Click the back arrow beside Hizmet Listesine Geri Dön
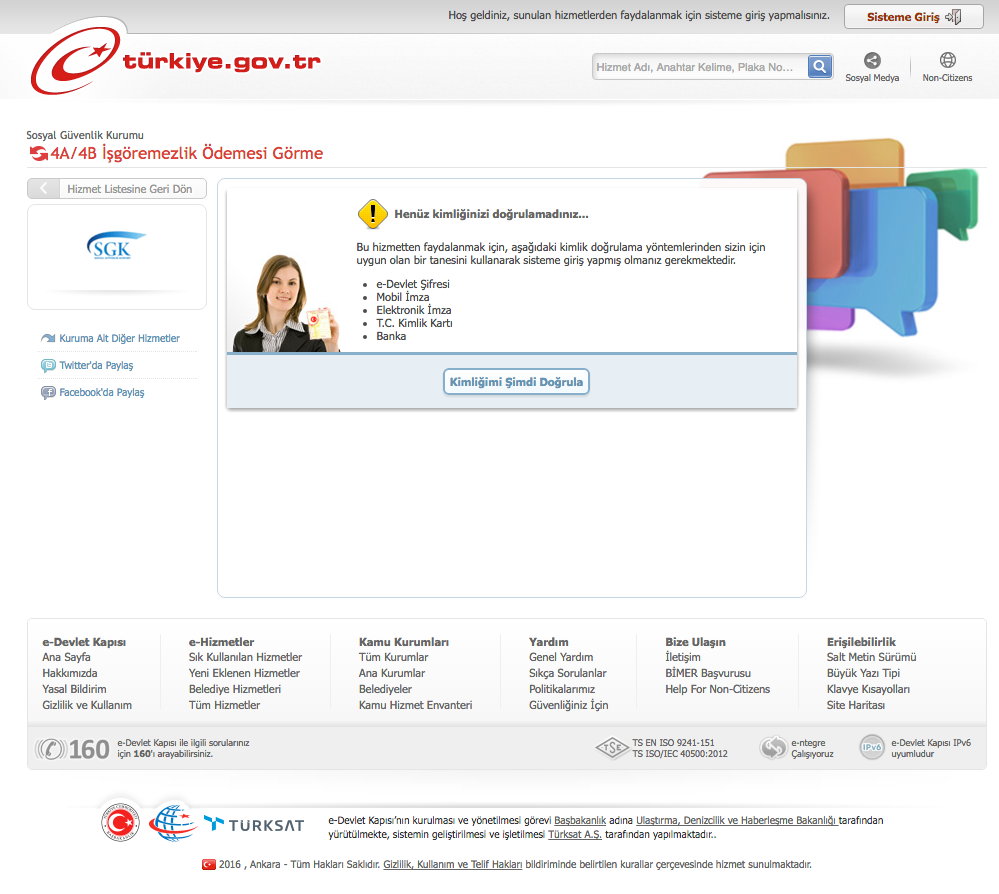The image size is (999, 894). 43,189
